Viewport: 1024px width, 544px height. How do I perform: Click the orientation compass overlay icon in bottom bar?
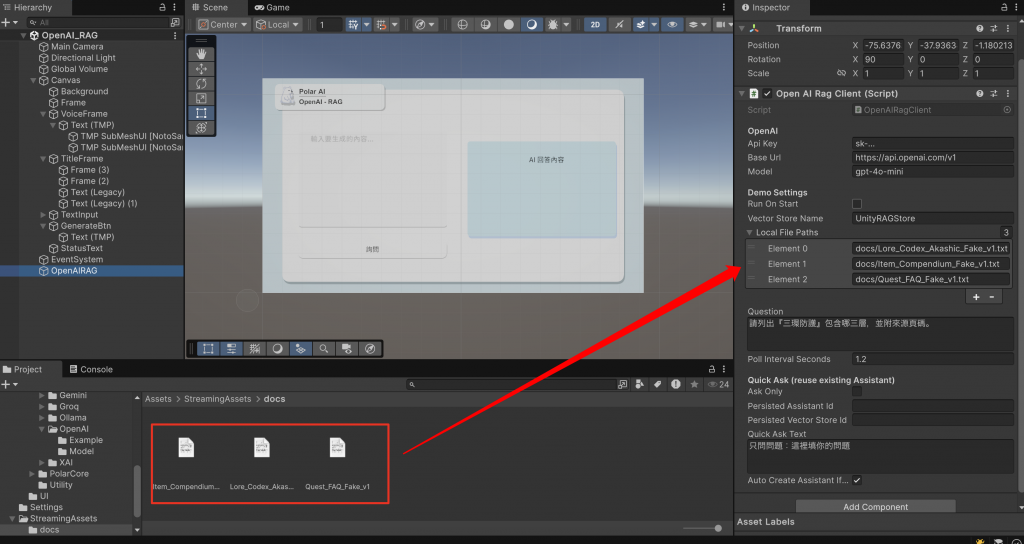pos(370,349)
